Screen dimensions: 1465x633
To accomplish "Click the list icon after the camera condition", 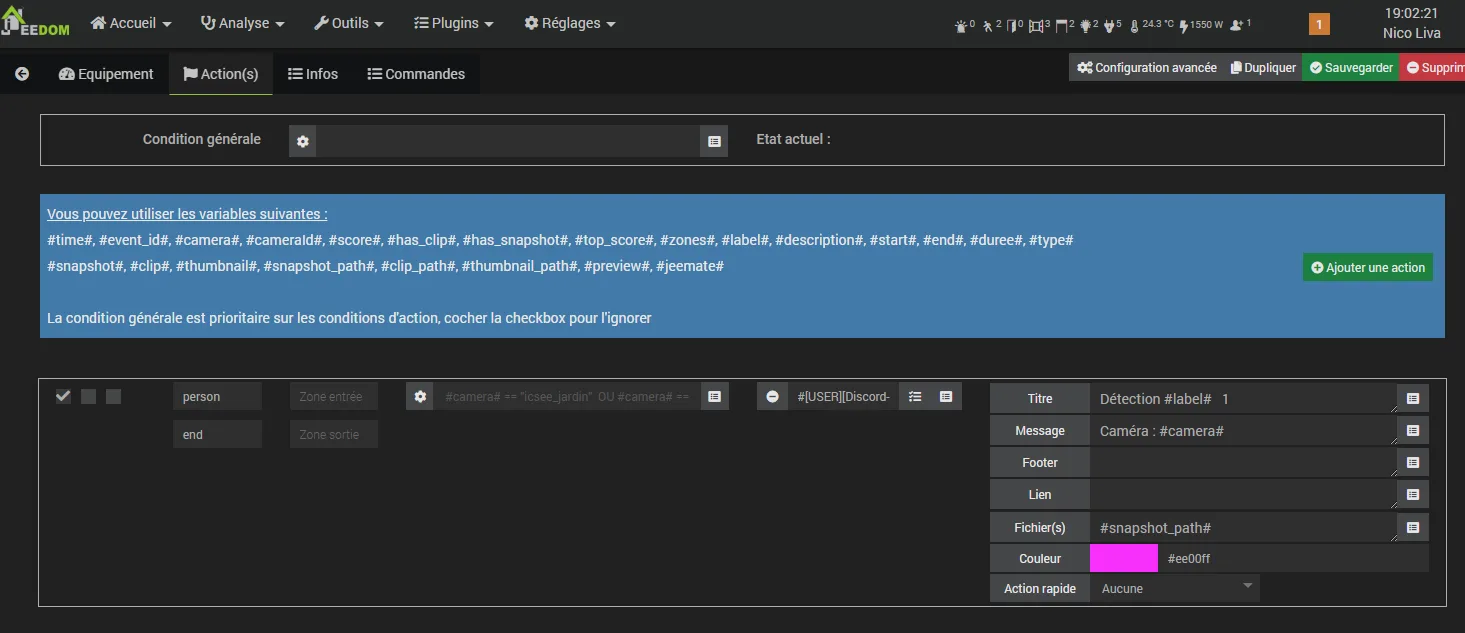I will pos(714,397).
